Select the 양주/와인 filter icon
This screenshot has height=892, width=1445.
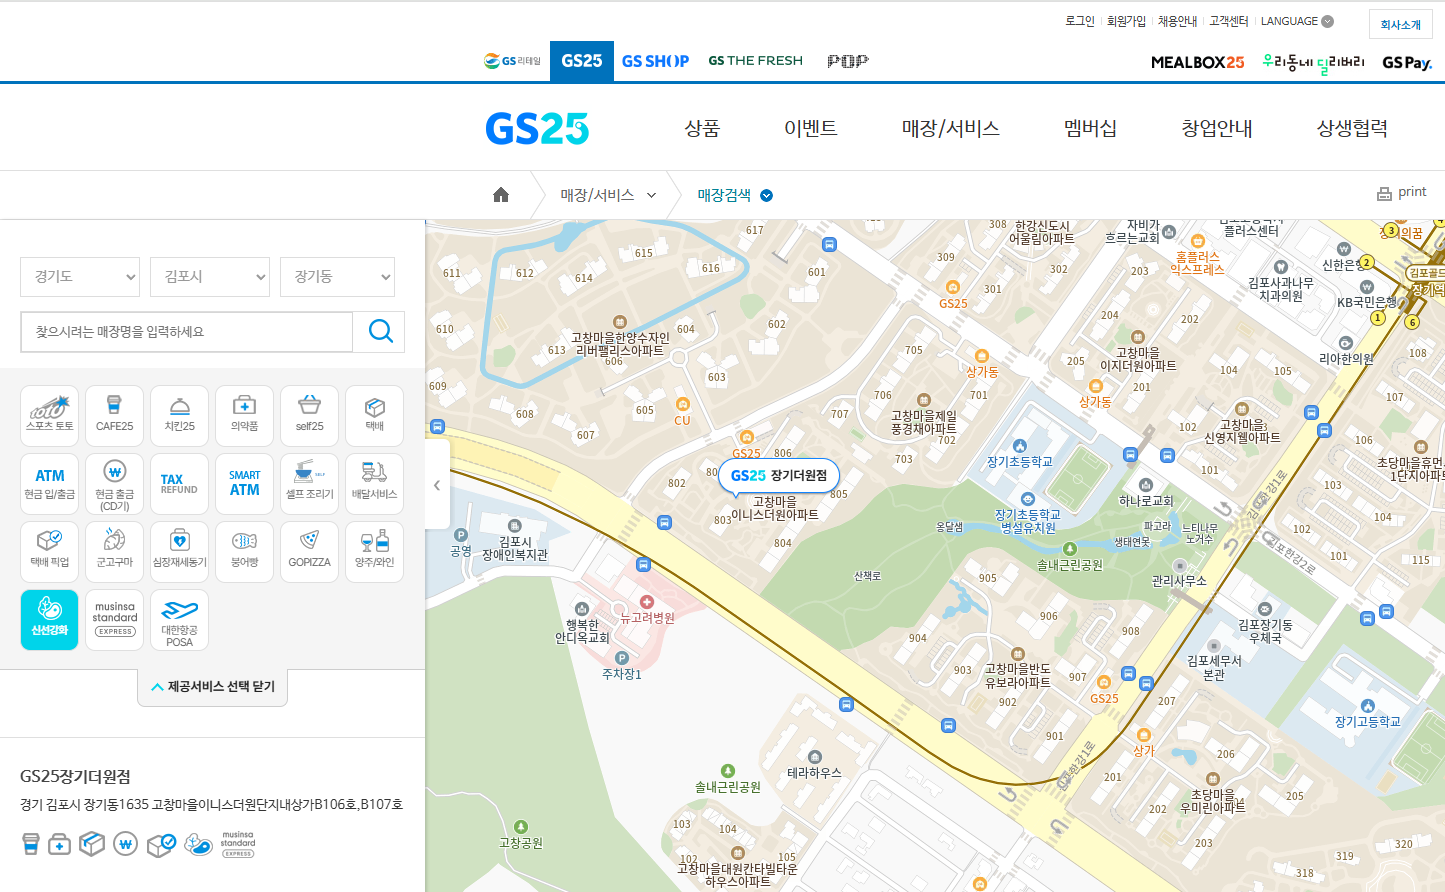click(374, 552)
